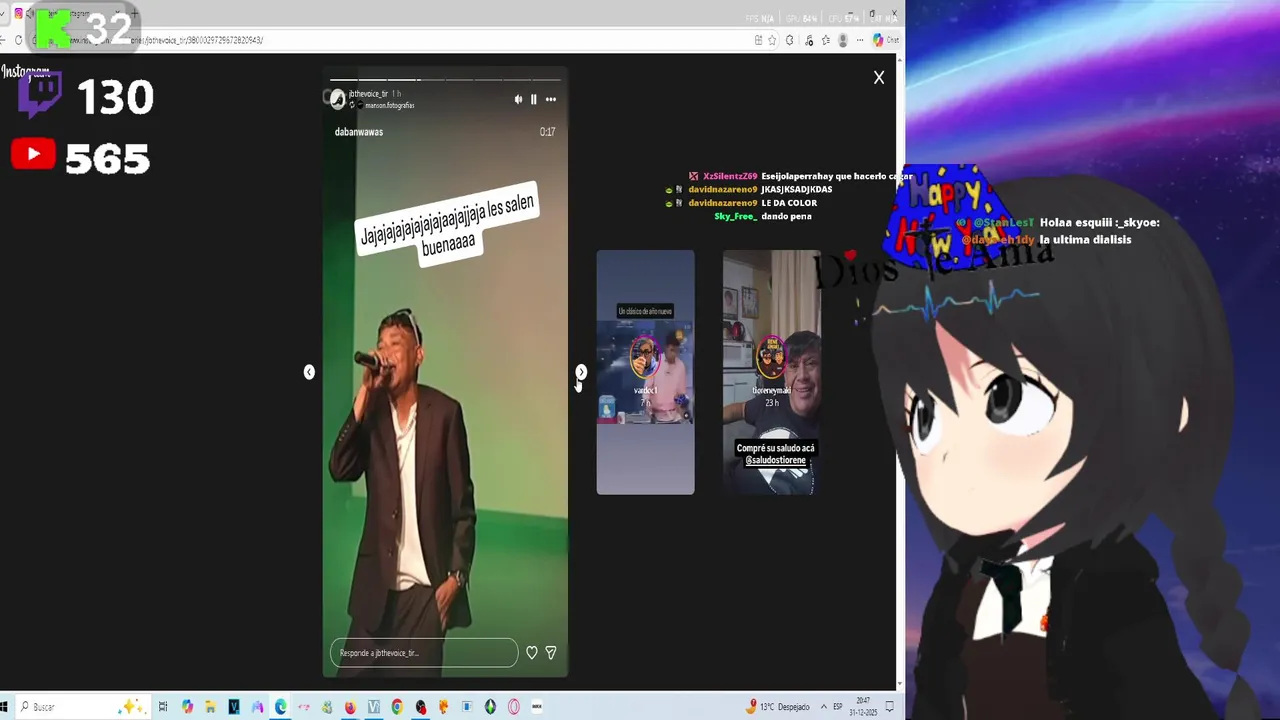Go to the next story arrow

pyautogui.click(x=581, y=372)
